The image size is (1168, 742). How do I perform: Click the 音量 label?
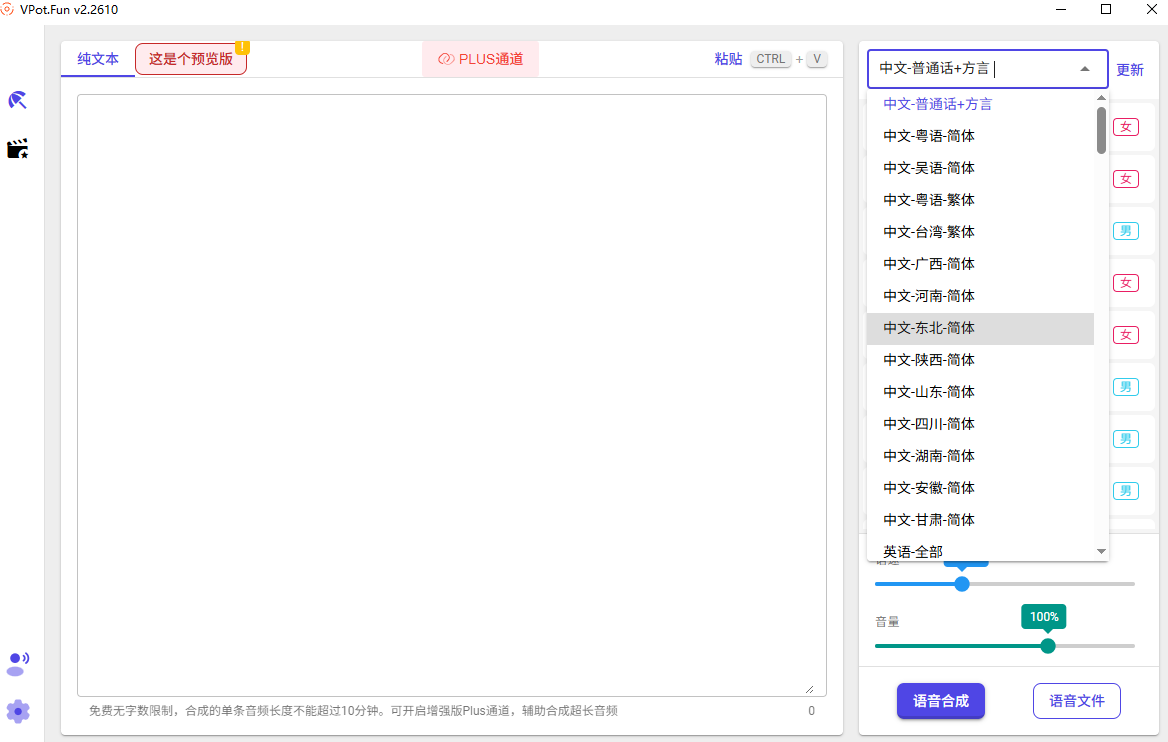[x=887, y=621]
